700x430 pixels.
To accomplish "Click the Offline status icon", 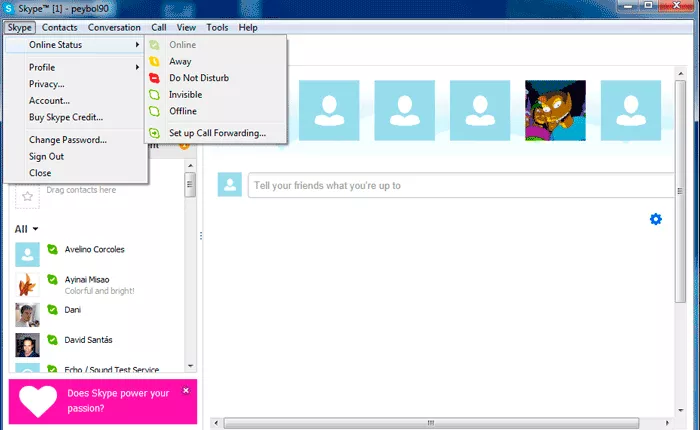I will point(154,111).
